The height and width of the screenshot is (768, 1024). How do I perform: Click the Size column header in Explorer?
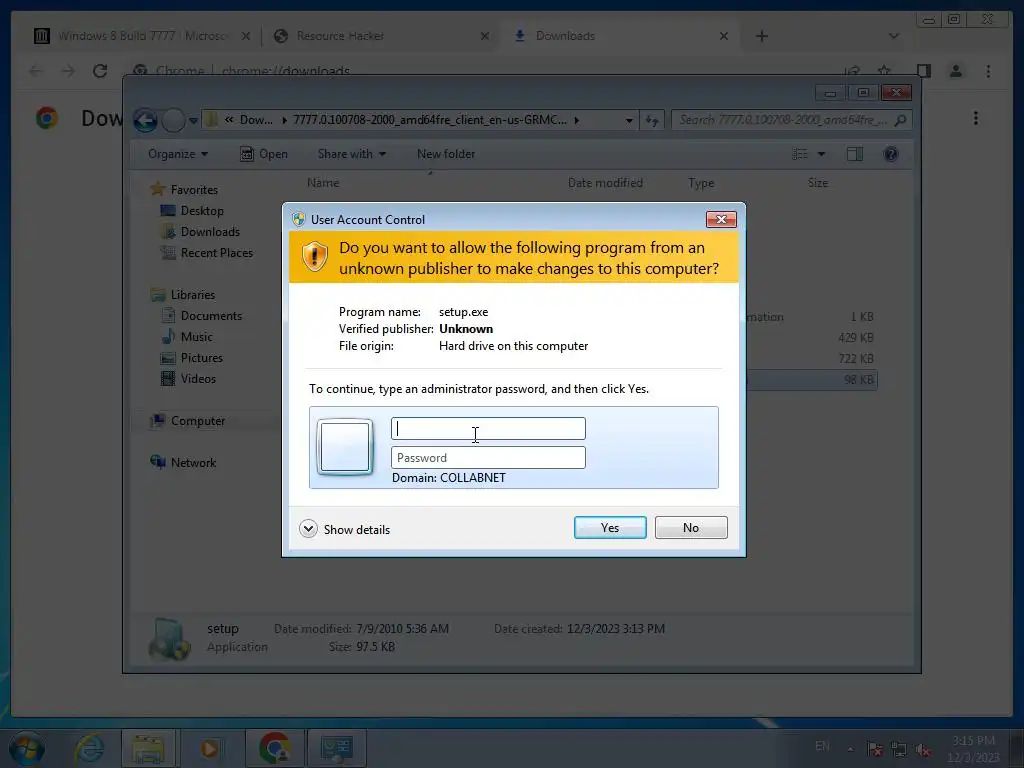(x=818, y=183)
